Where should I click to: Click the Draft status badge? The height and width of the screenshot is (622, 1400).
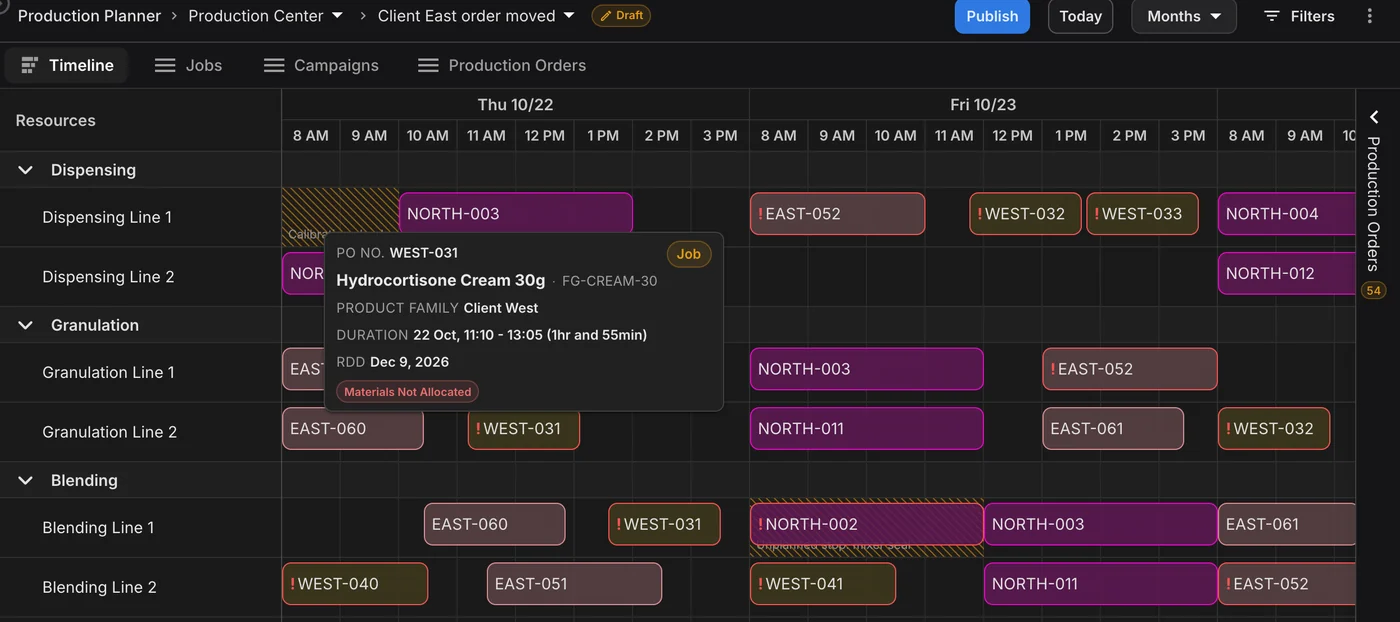tap(621, 16)
